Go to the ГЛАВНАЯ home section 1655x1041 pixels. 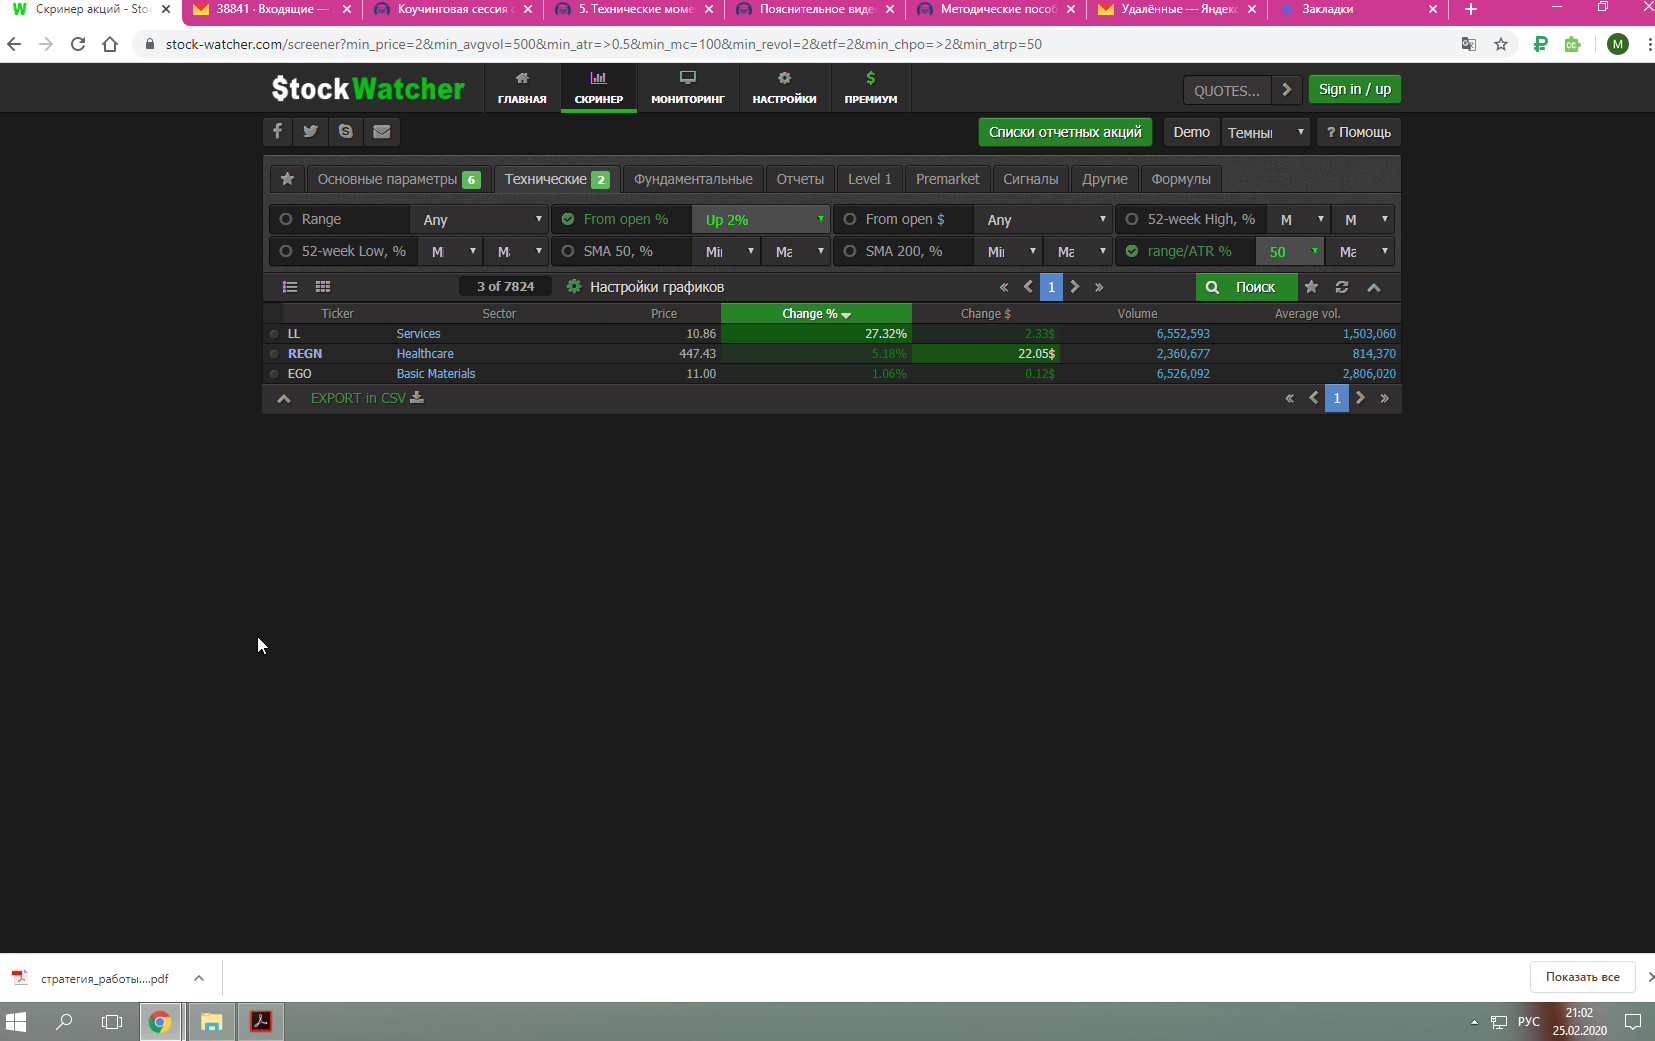coord(522,88)
